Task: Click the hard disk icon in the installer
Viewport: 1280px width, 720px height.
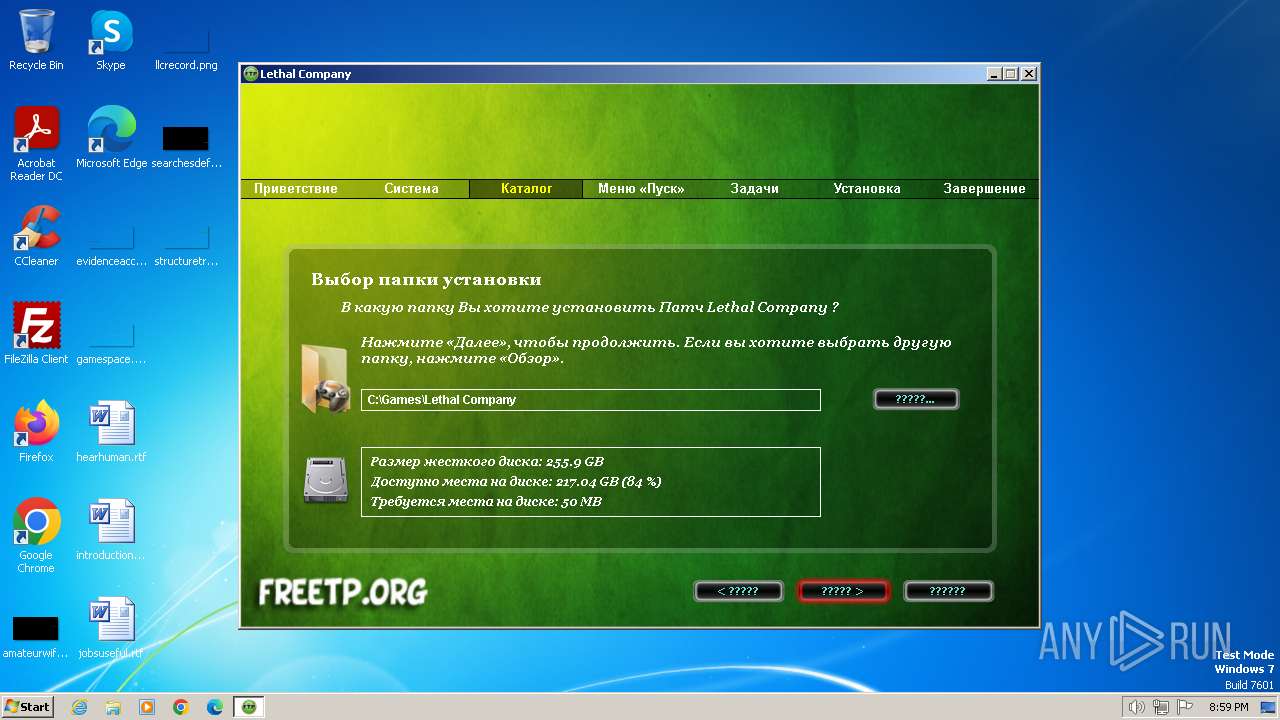Action: click(x=325, y=480)
